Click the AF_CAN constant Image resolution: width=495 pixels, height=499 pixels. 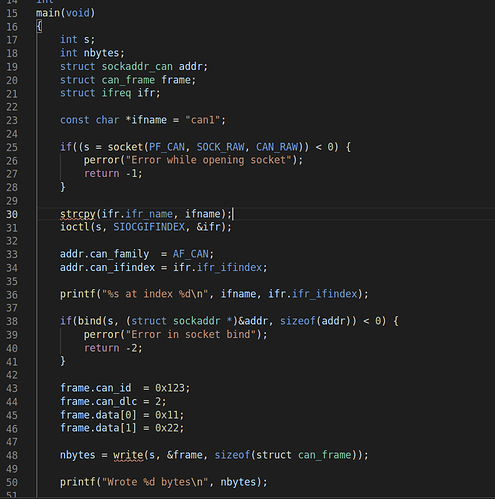(191, 254)
